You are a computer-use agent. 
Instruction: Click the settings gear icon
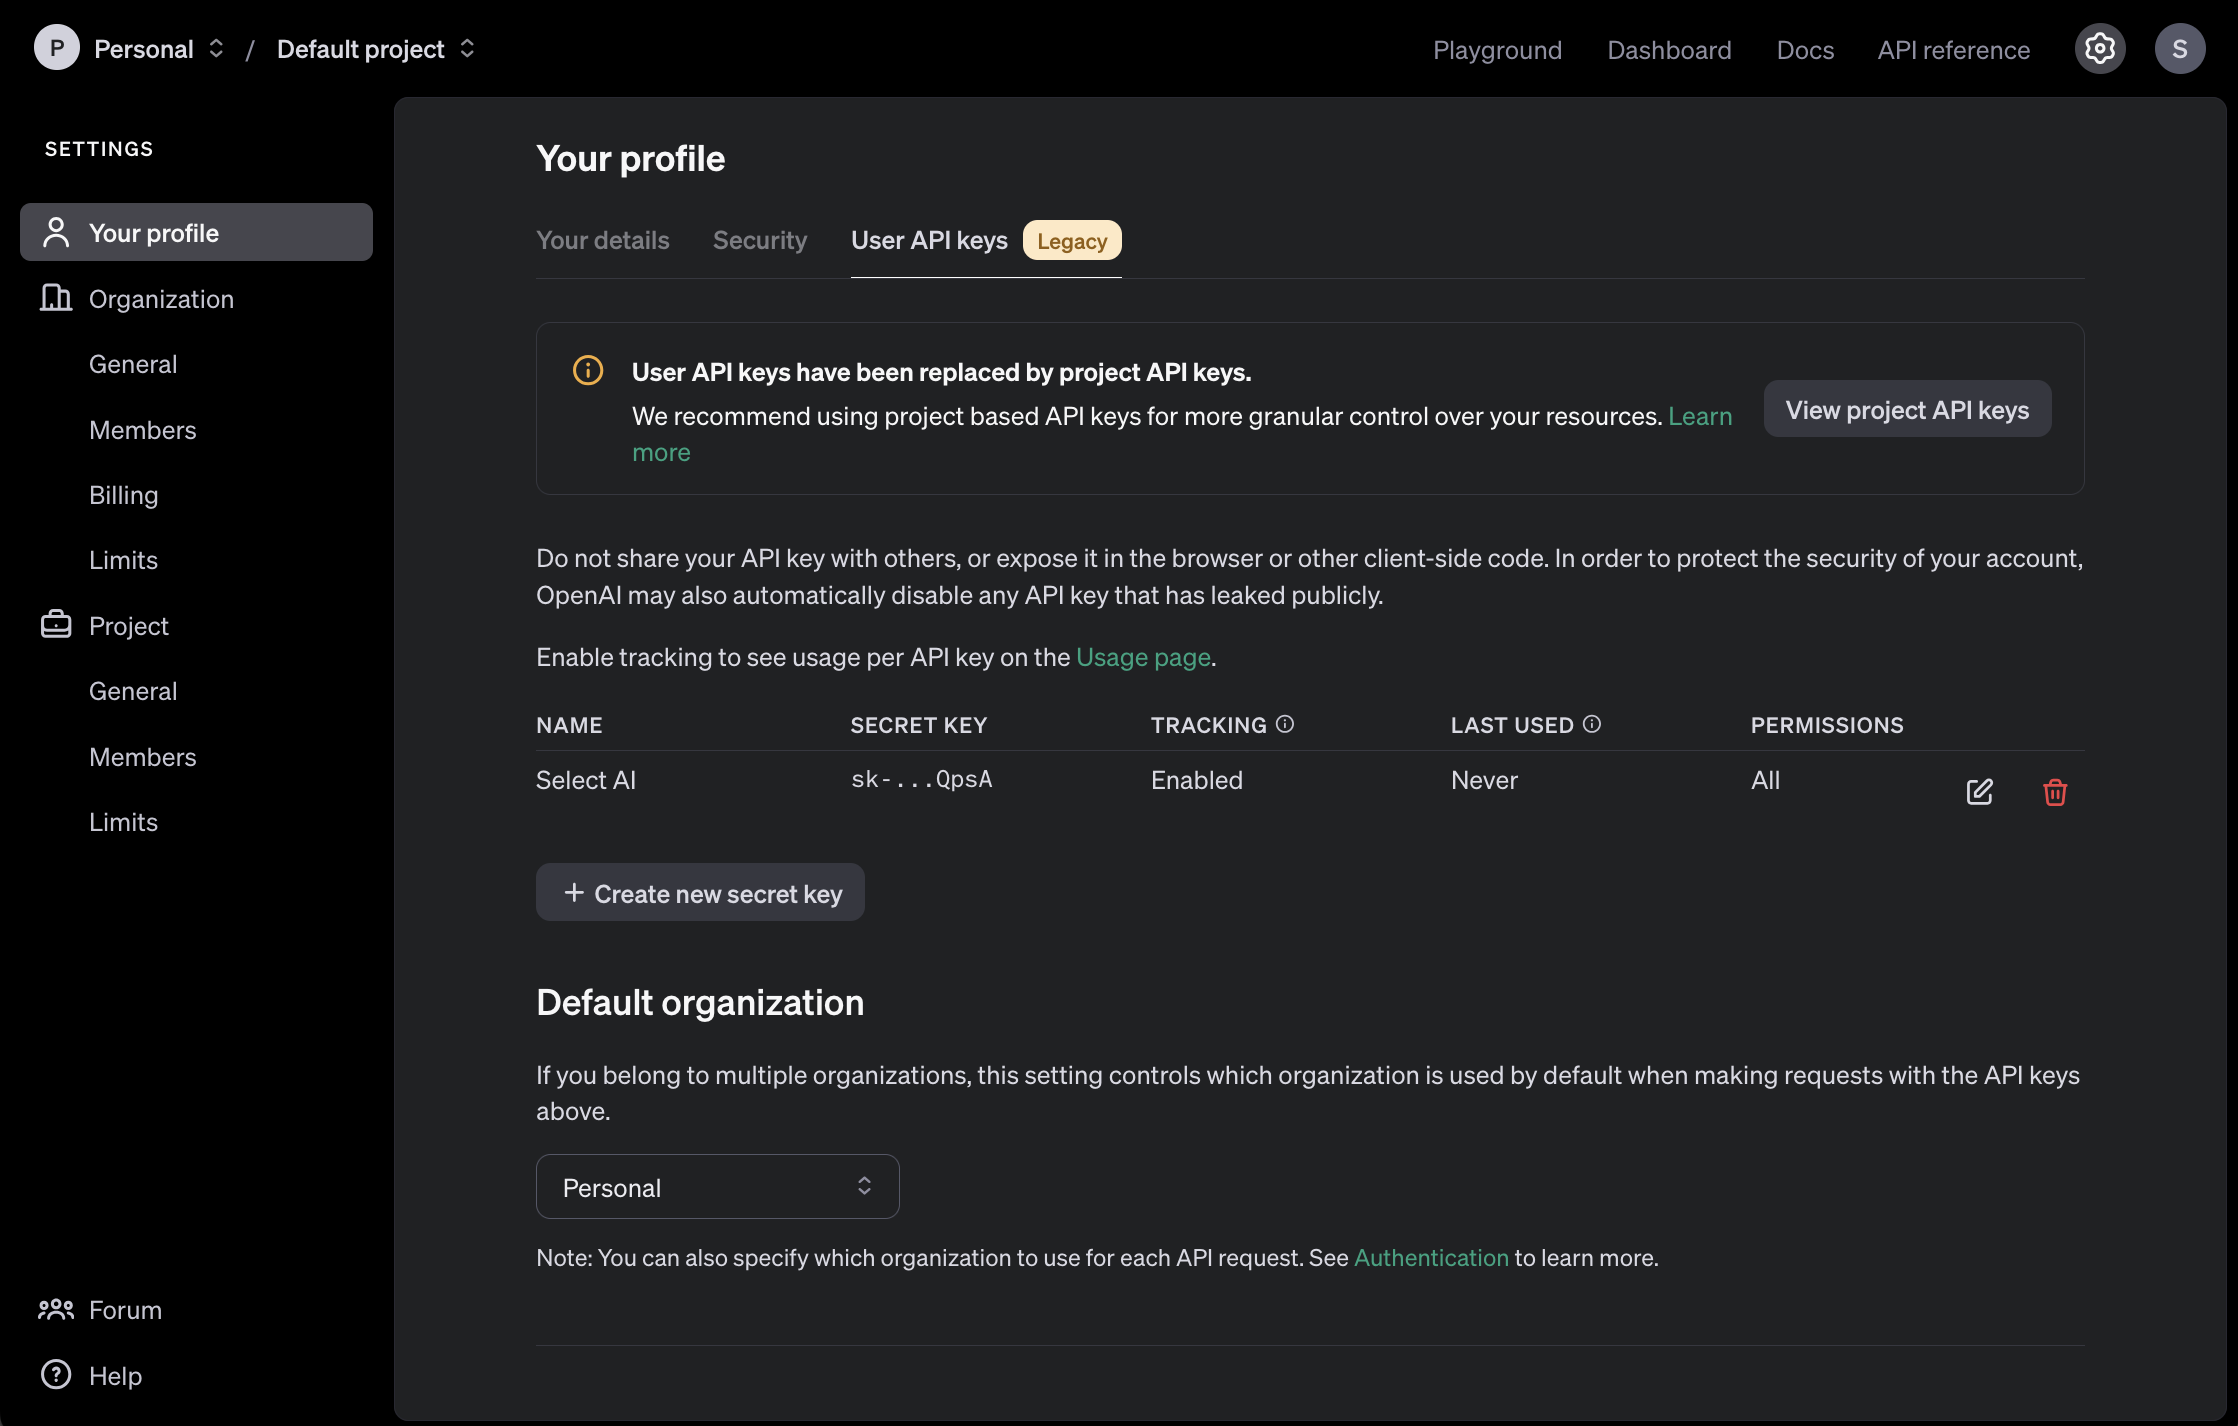(2099, 49)
